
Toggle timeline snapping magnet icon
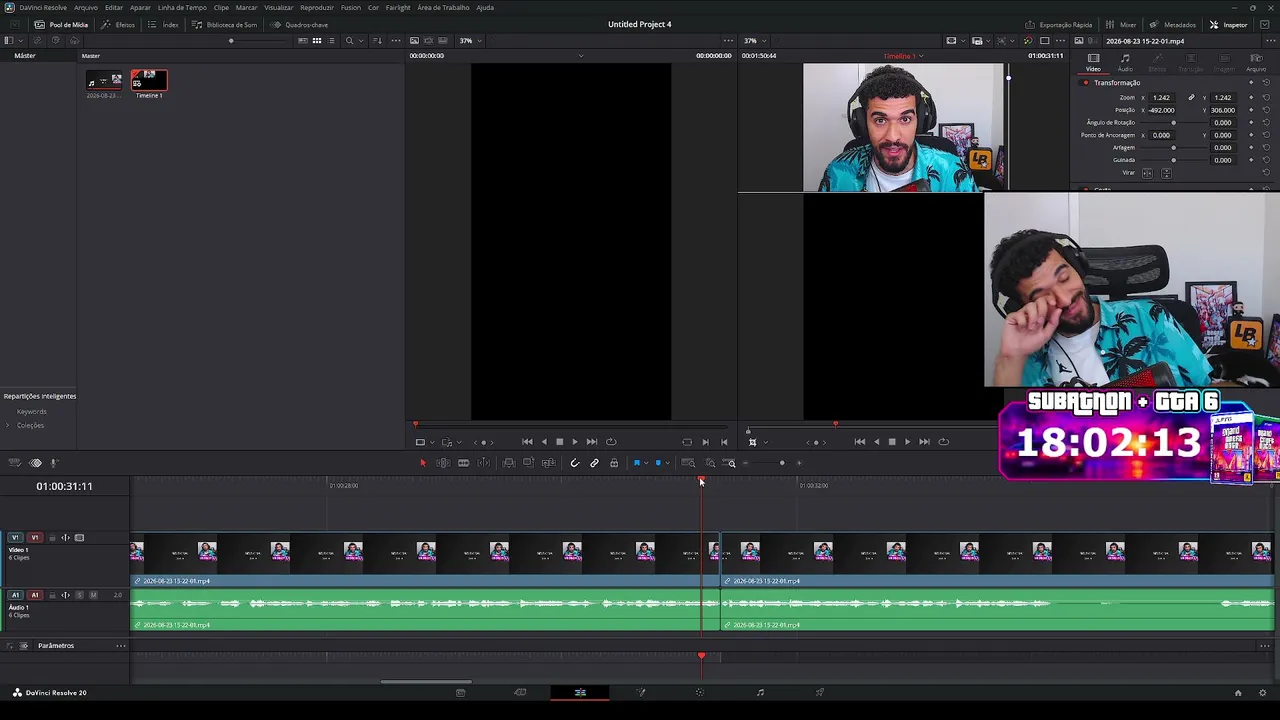point(574,463)
